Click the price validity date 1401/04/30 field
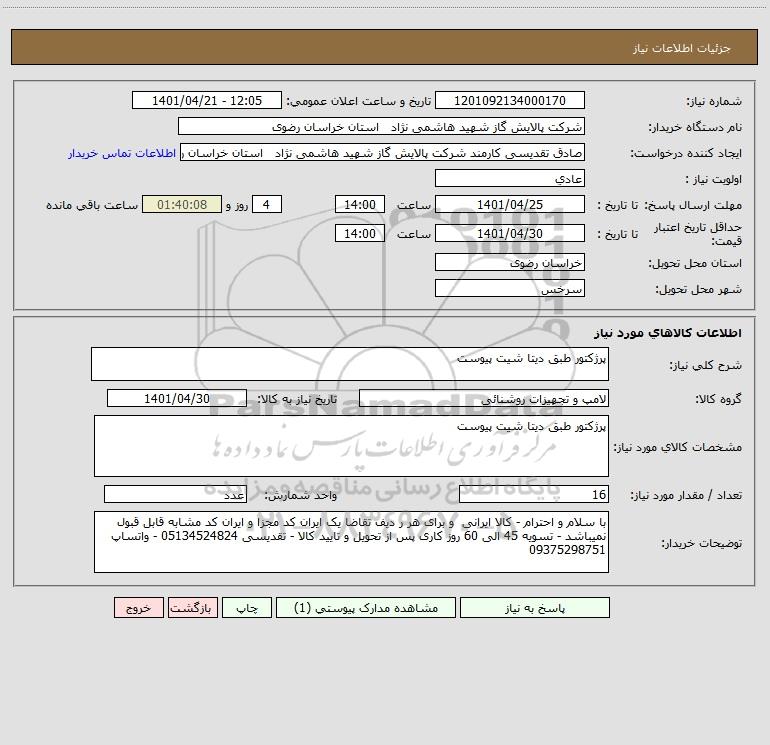770x745 pixels. pos(510,233)
